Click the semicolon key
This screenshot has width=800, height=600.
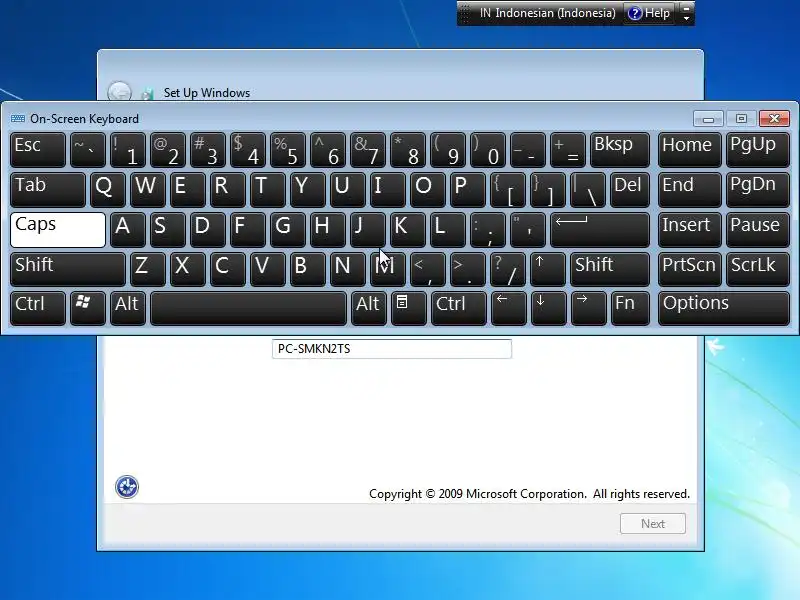(x=488, y=230)
